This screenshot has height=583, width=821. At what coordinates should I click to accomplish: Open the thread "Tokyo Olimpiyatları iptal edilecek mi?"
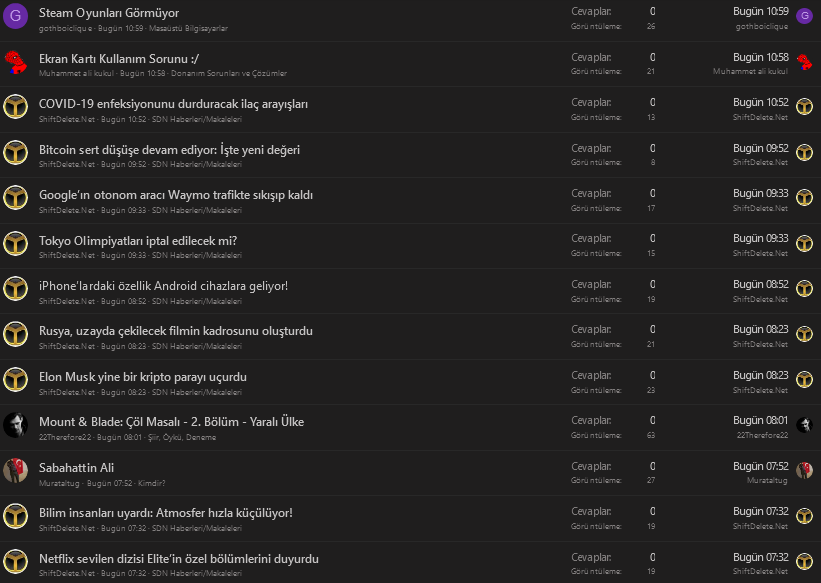click(x=137, y=241)
